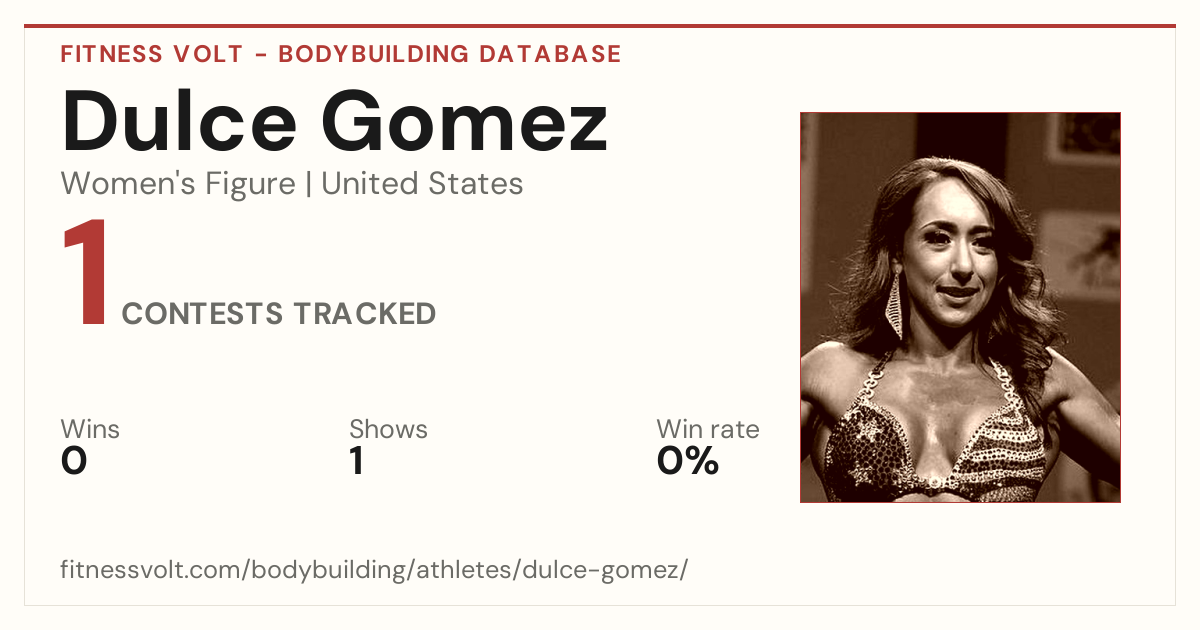This screenshot has height=630, width=1200.
Task: Click the Fitness Volt Bodybuilding Database header
Action: point(341,54)
